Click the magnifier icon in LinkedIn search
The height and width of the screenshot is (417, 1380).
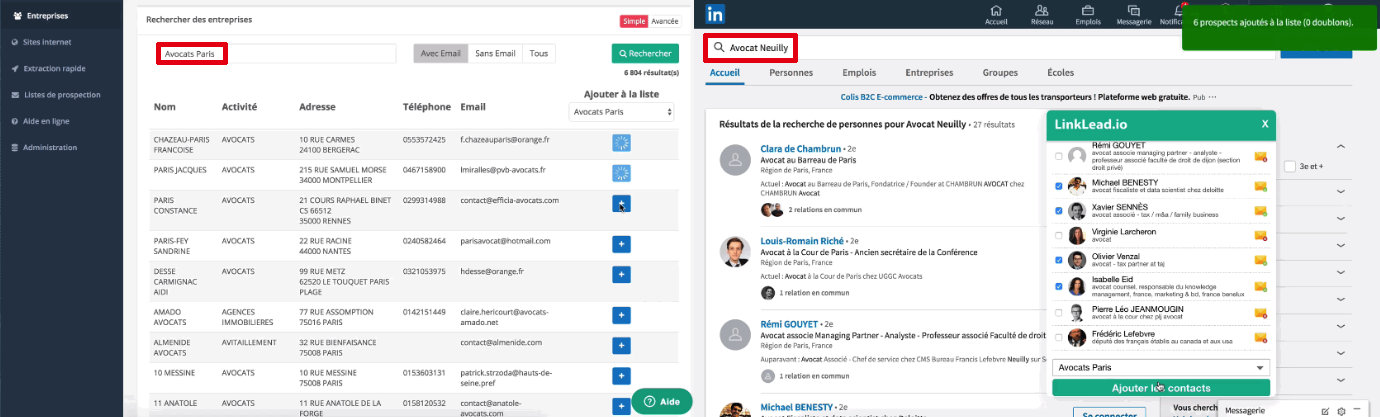[x=719, y=47]
